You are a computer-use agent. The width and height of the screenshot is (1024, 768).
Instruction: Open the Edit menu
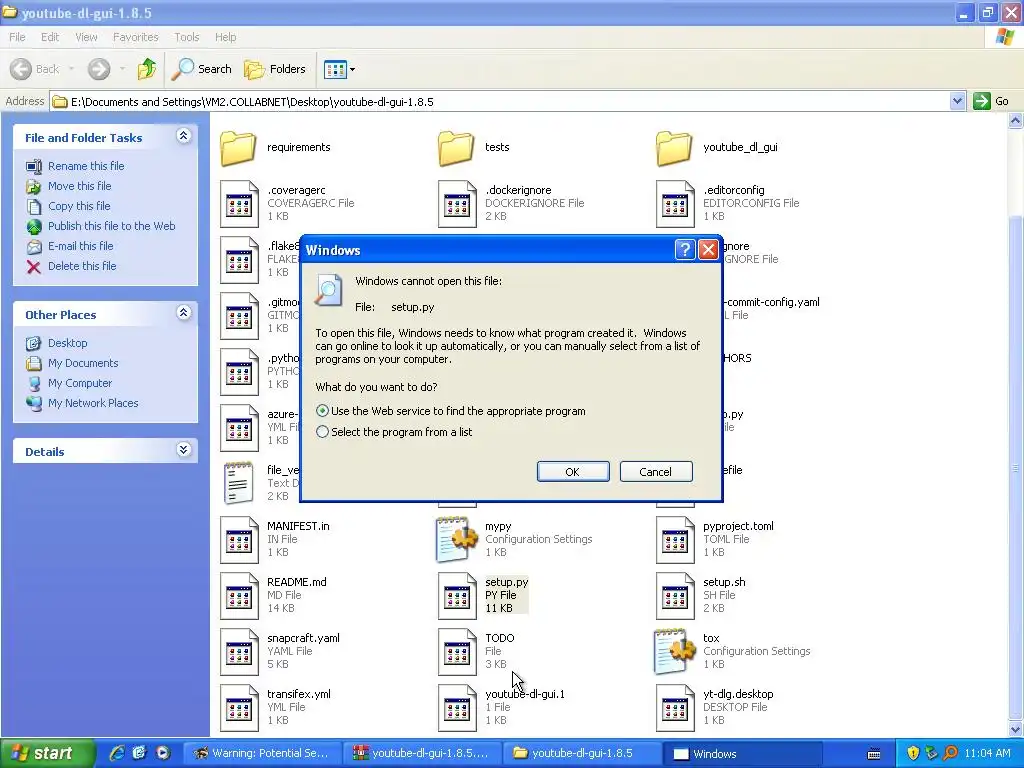50,37
